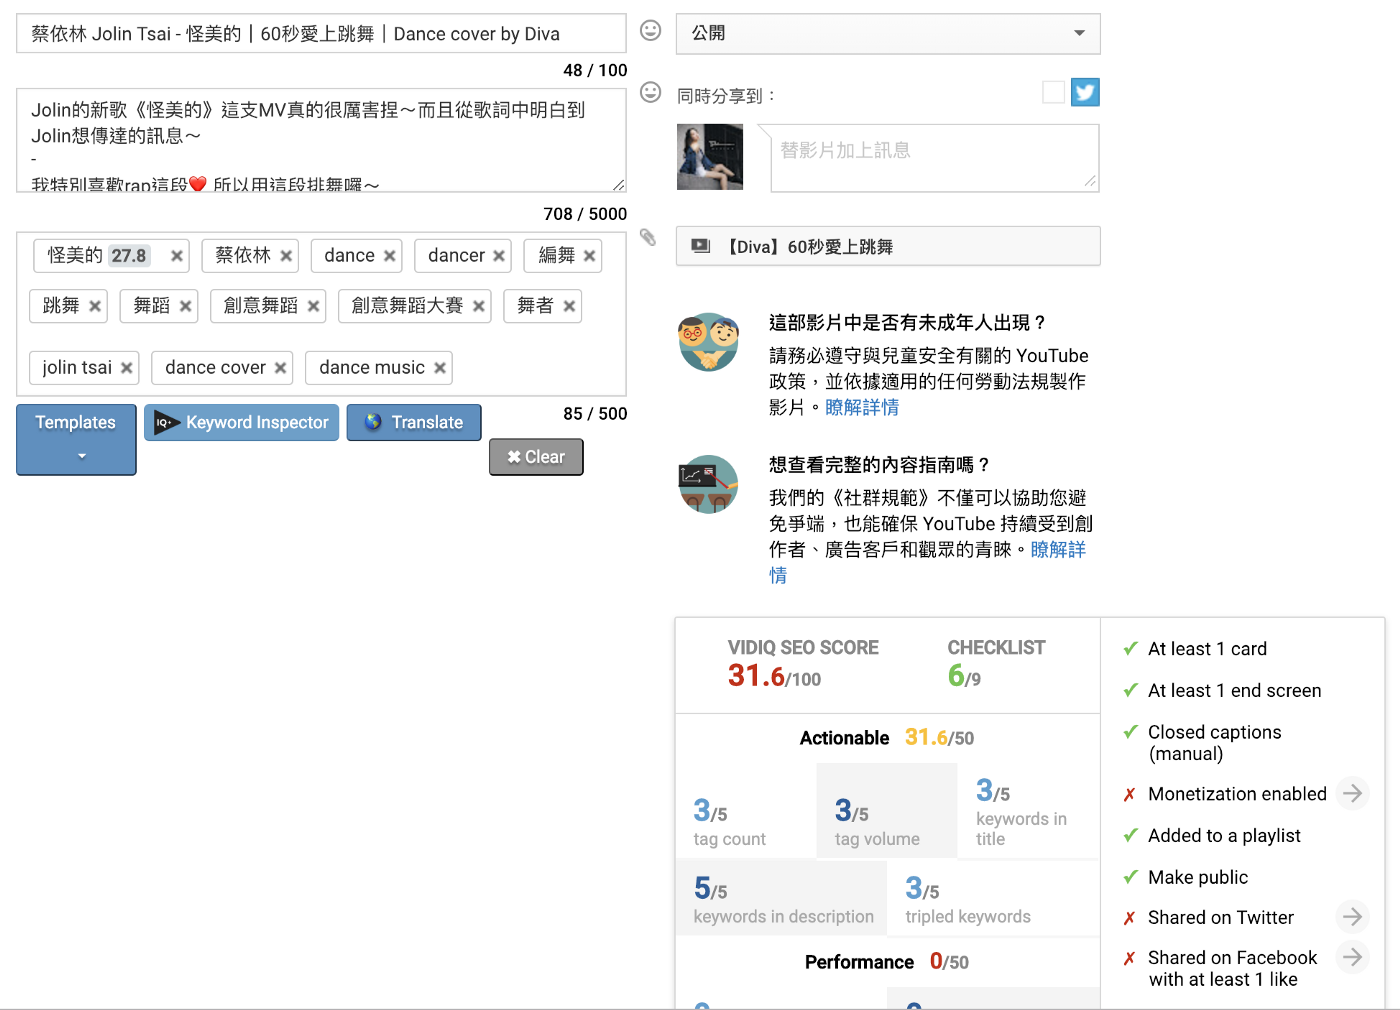Viewport: 1400px width, 1010px height.
Task: Click the keywords in title score
Action: click(x=1028, y=811)
